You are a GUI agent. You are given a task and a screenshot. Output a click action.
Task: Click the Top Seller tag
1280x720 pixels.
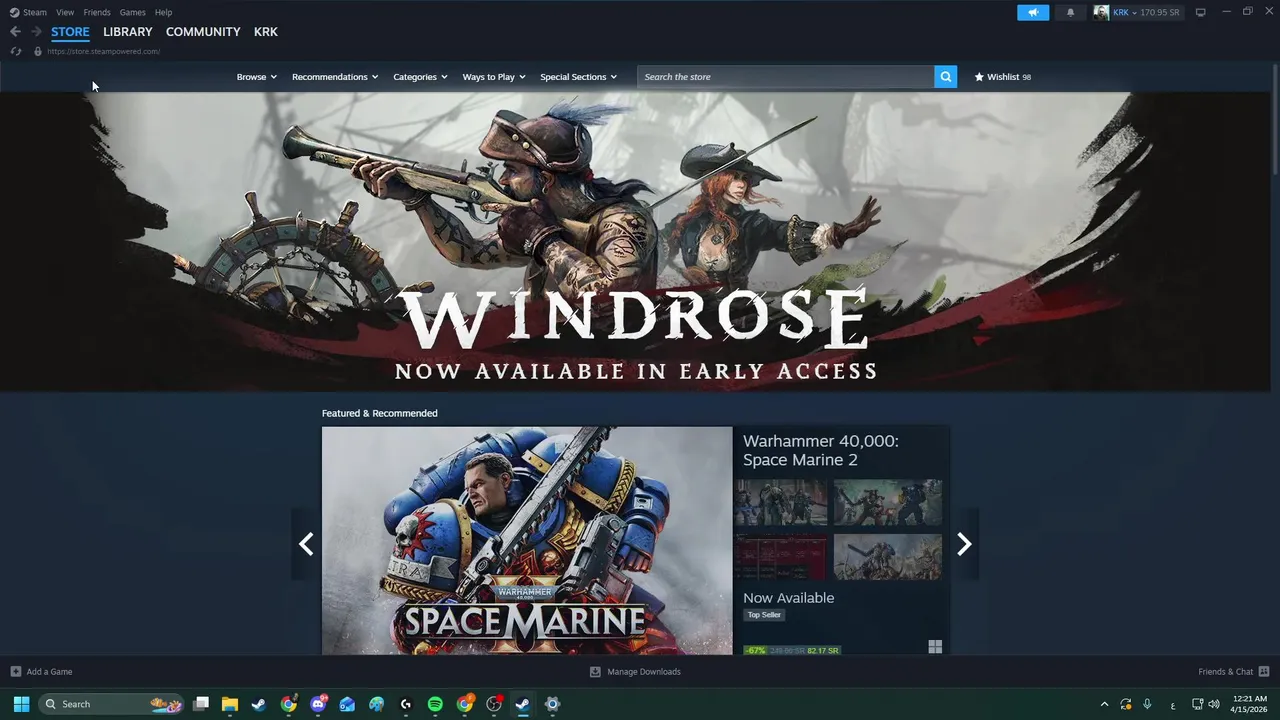tap(764, 615)
